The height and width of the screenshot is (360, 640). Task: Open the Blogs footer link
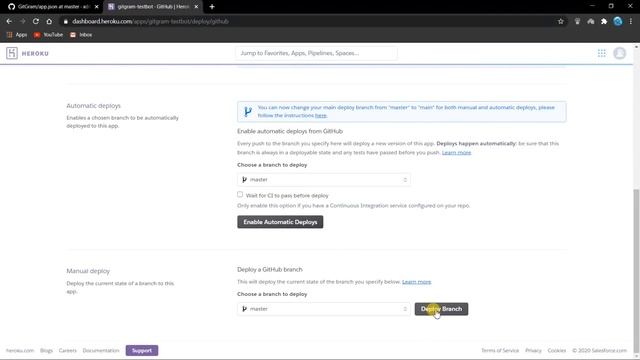click(x=46, y=351)
